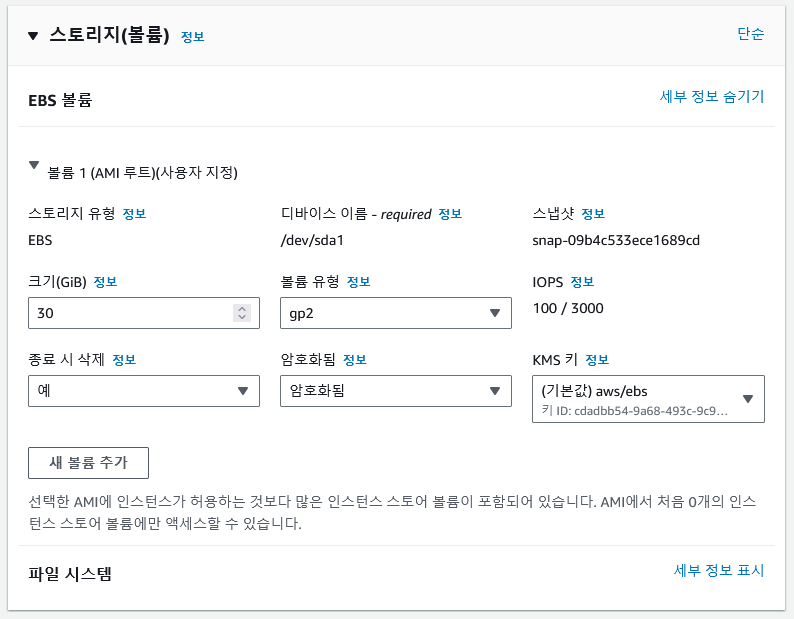
Task: Open 정보 link for 스냅샷
Action: (x=593, y=214)
